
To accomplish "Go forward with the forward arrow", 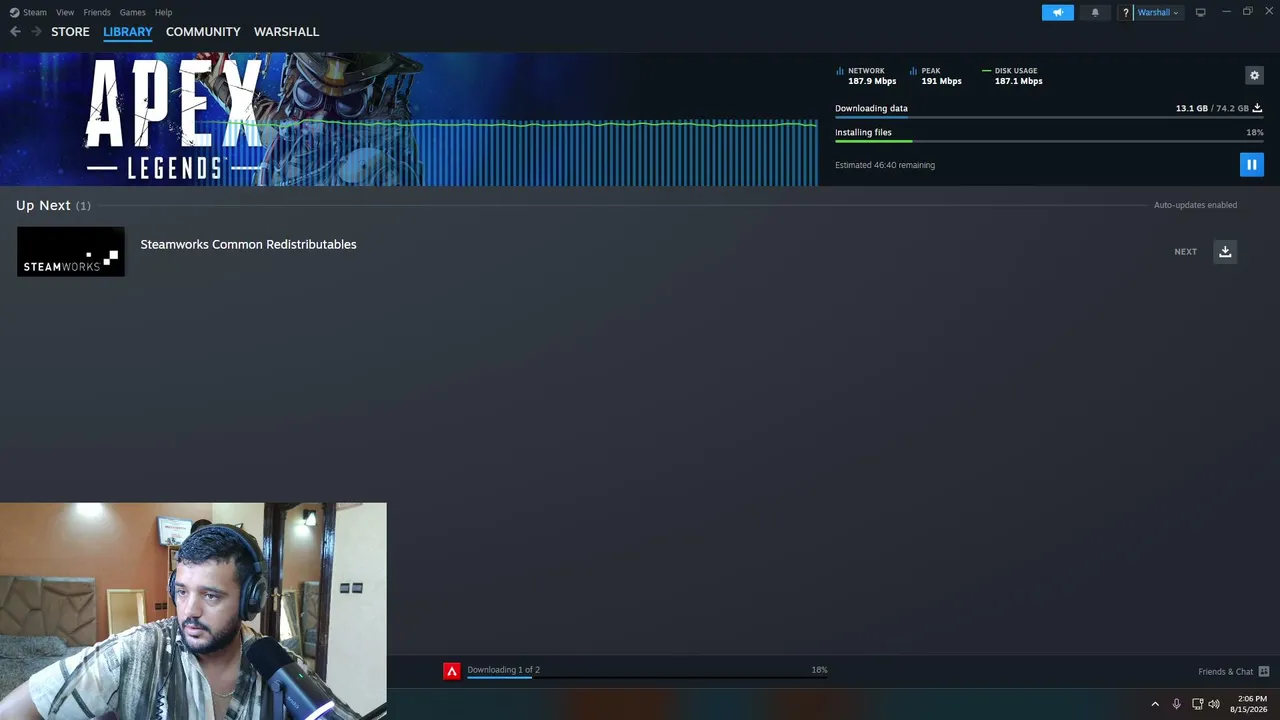I will point(36,32).
